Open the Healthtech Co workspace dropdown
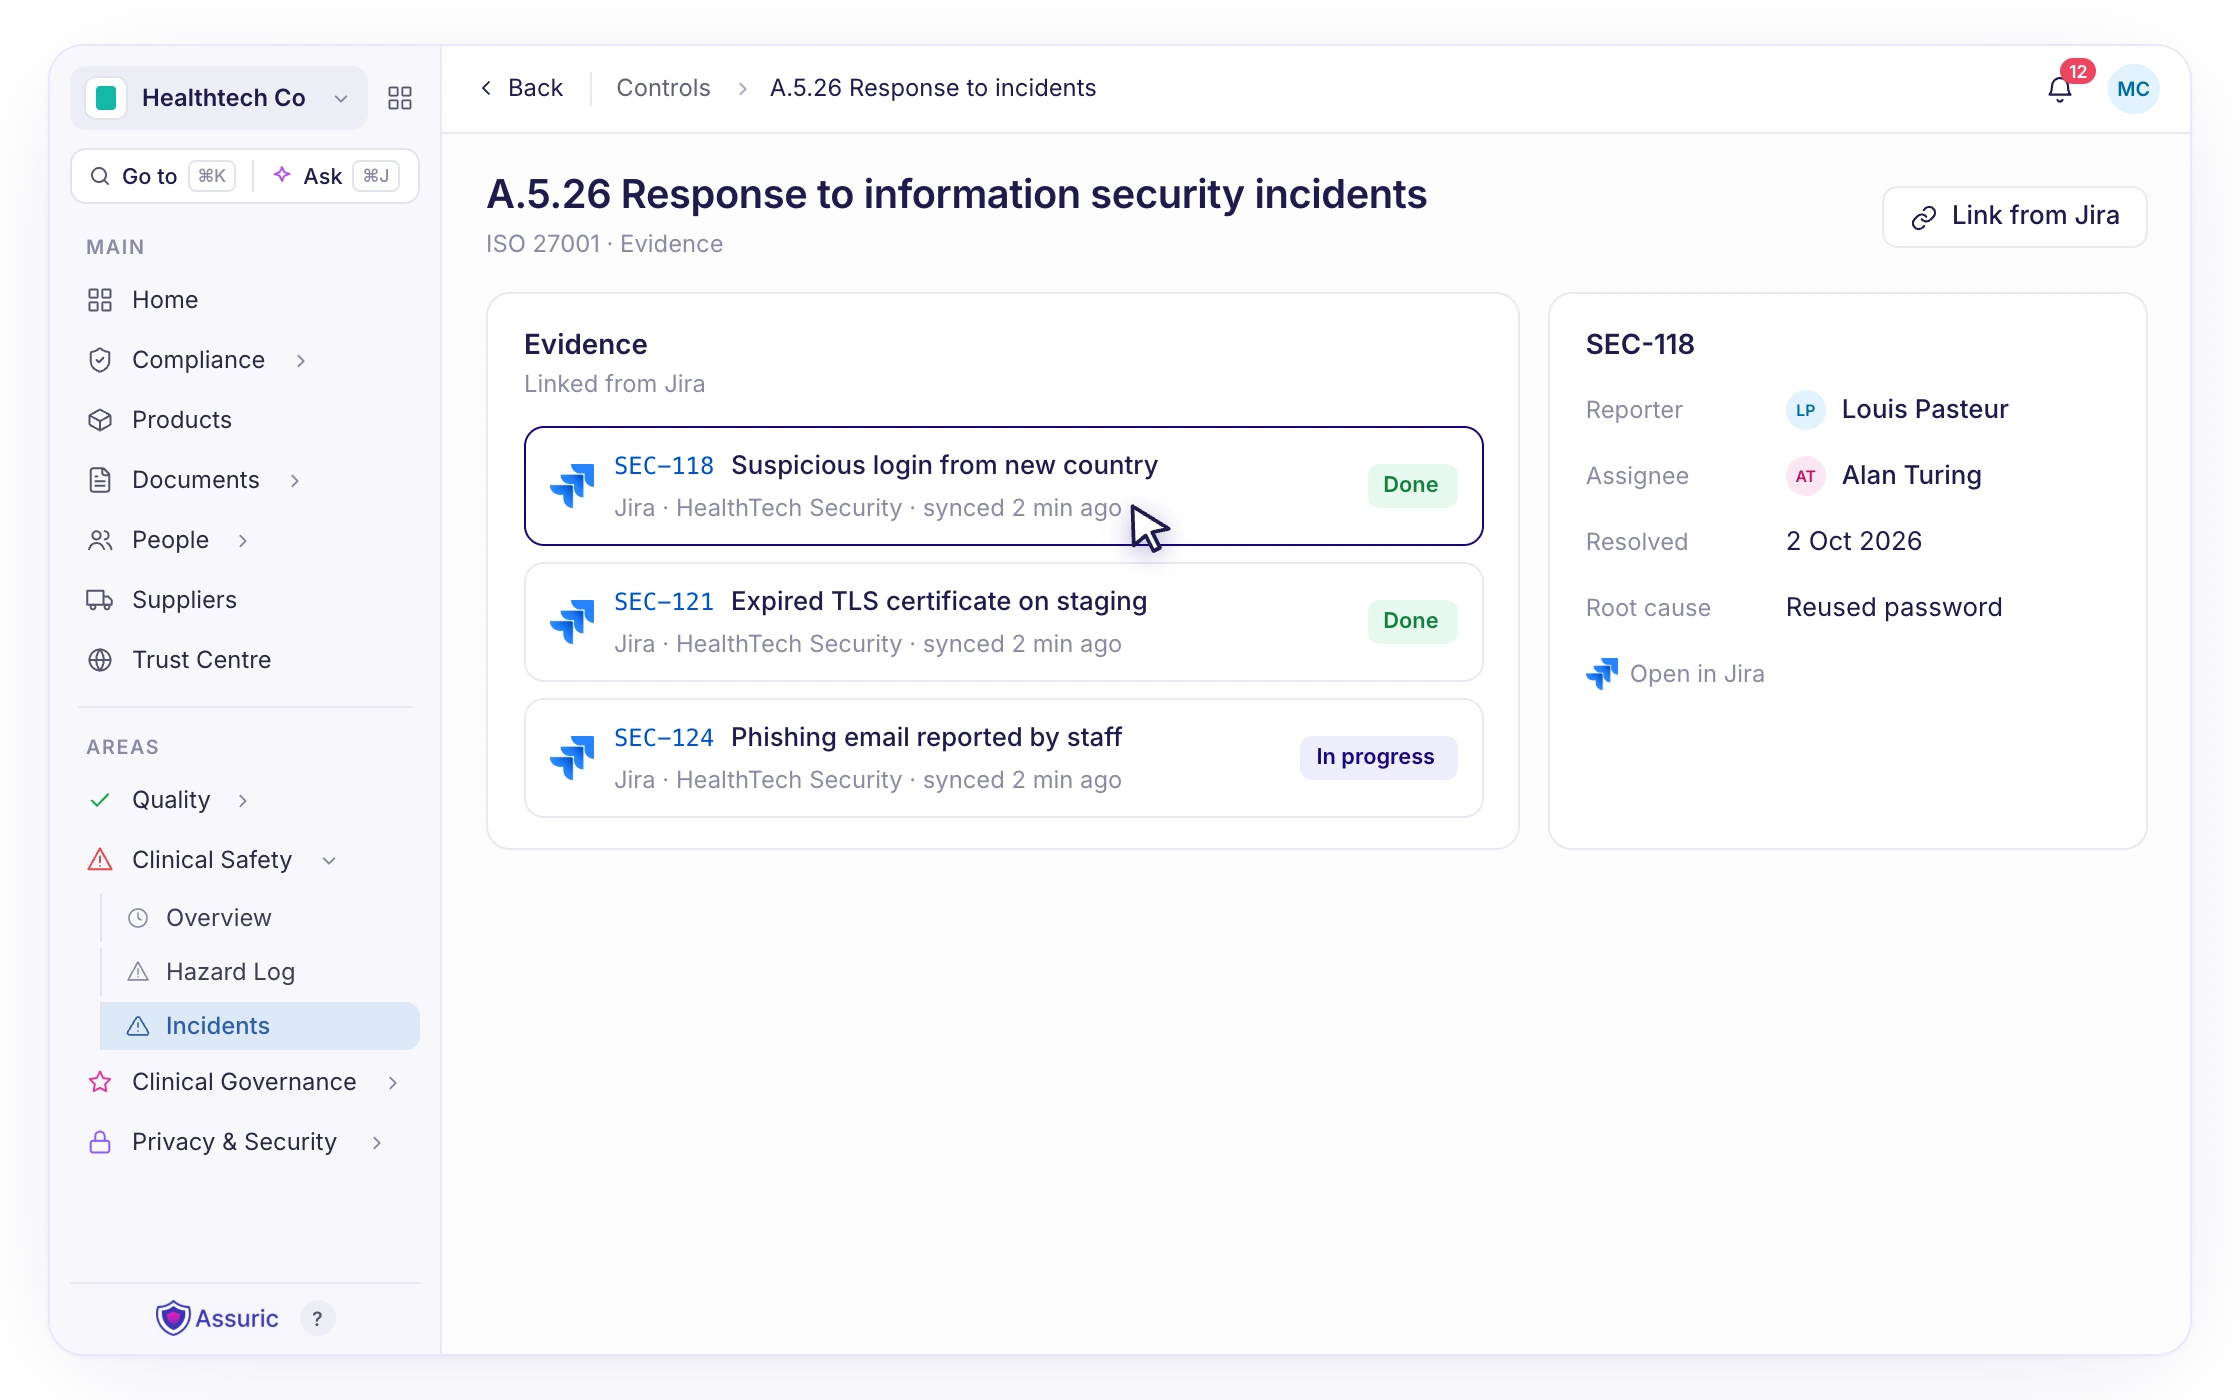The image size is (2240, 1400). pos(219,98)
